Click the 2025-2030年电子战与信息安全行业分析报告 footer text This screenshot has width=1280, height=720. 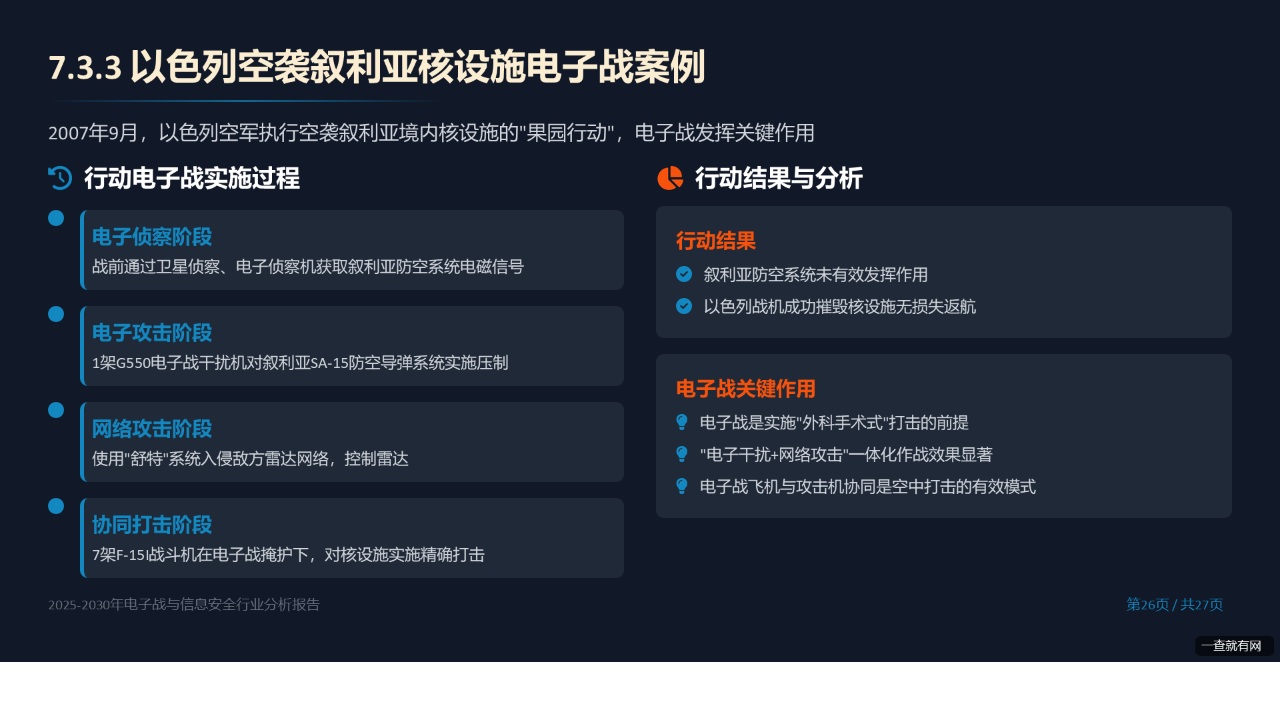pyautogui.click(x=184, y=605)
